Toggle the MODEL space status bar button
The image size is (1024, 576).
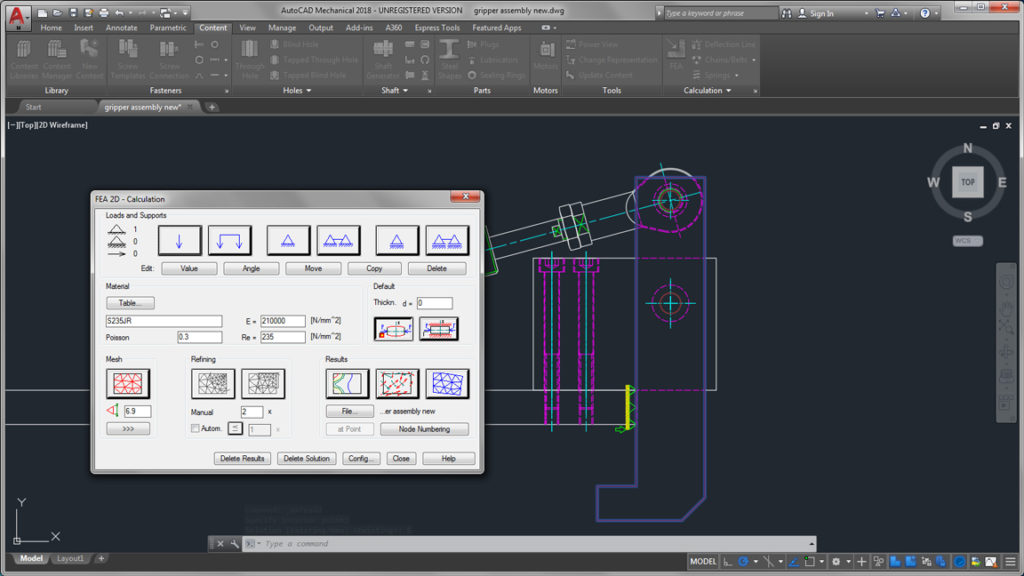tap(702, 562)
